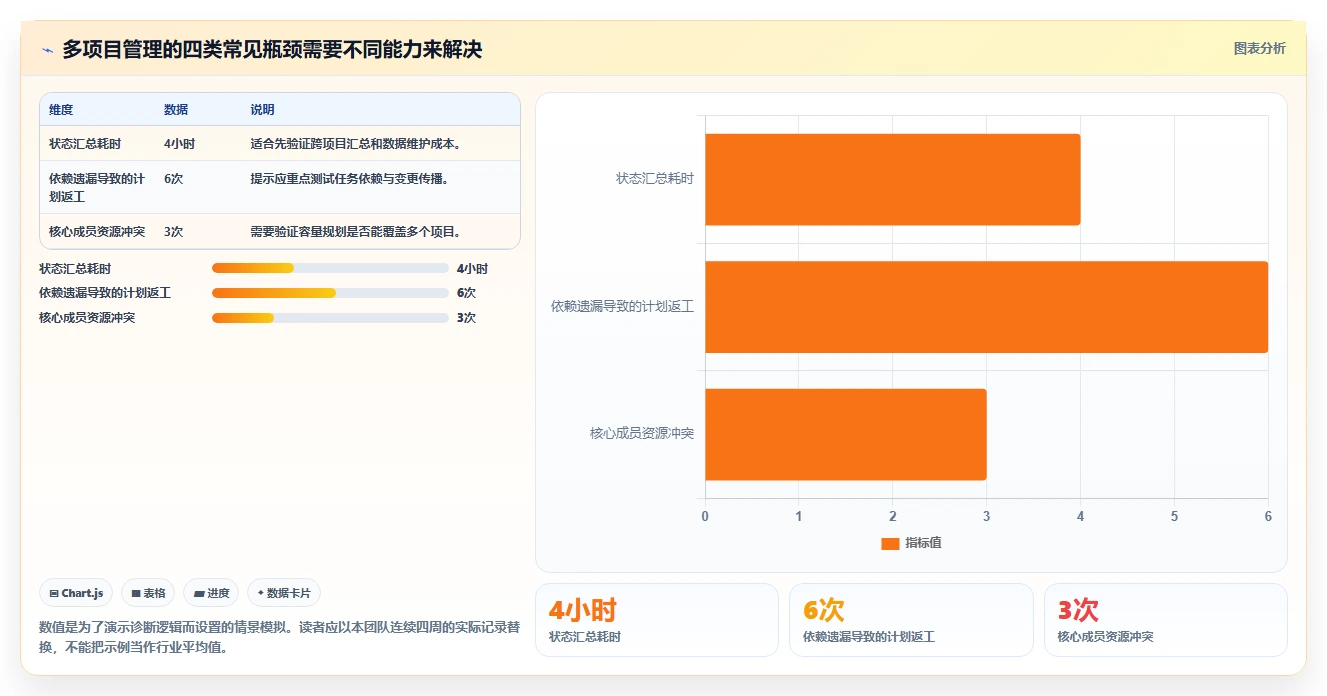Click the chart y-axis label 依赖遗漏导致的计划返工
1327x696 pixels.
tap(622, 307)
